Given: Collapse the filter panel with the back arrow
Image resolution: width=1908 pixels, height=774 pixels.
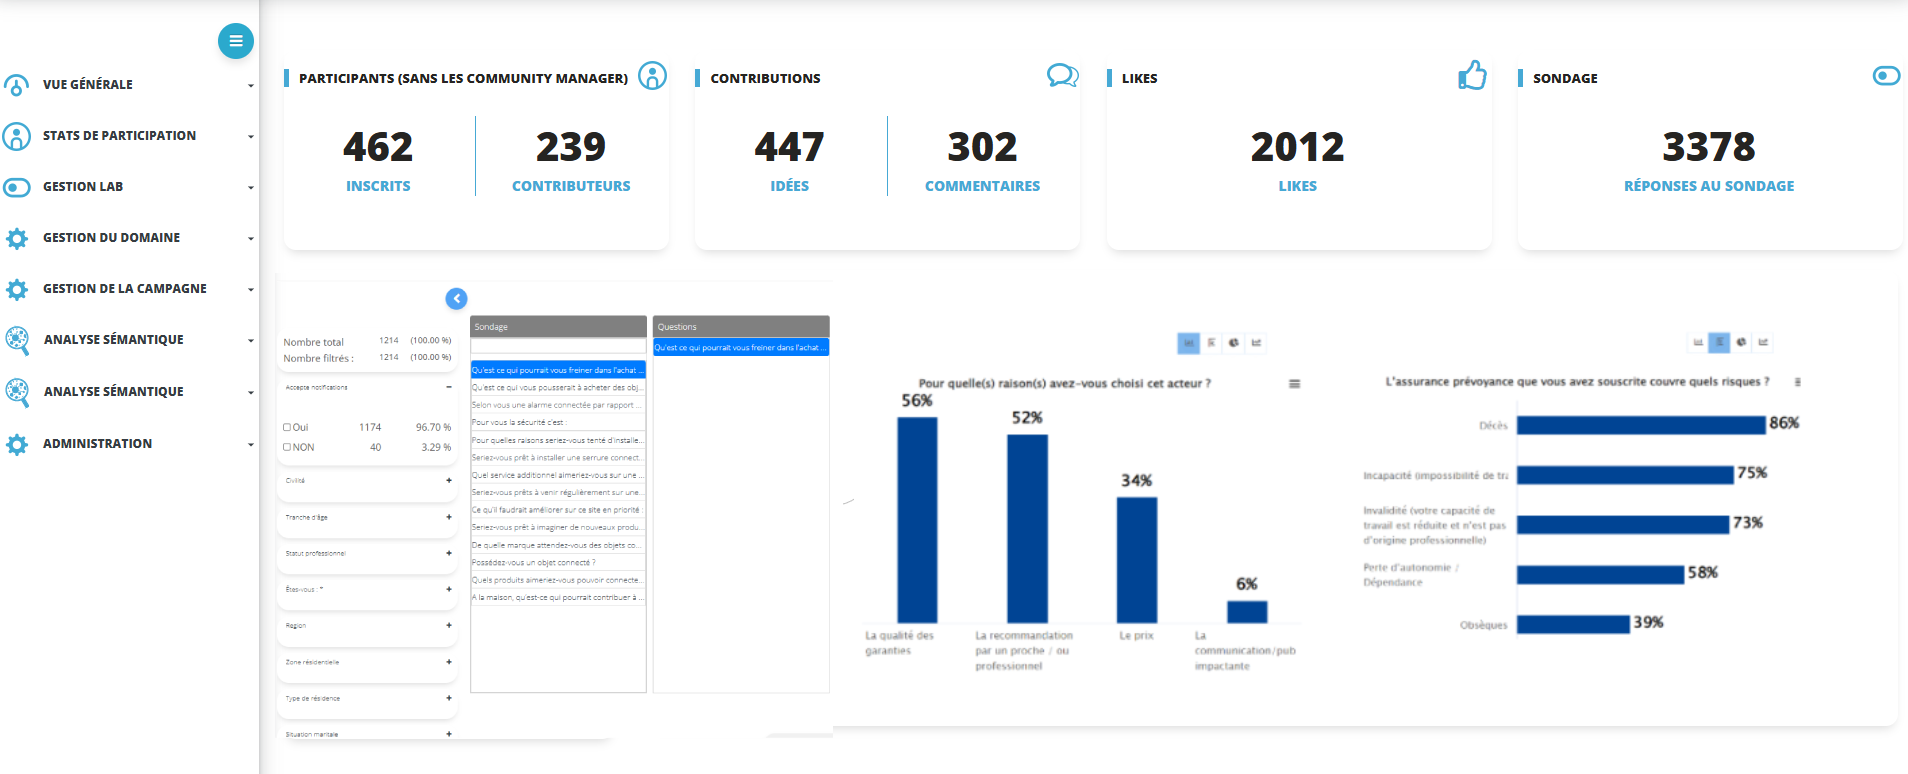Looking at the screenshot, I should (456, 298).
